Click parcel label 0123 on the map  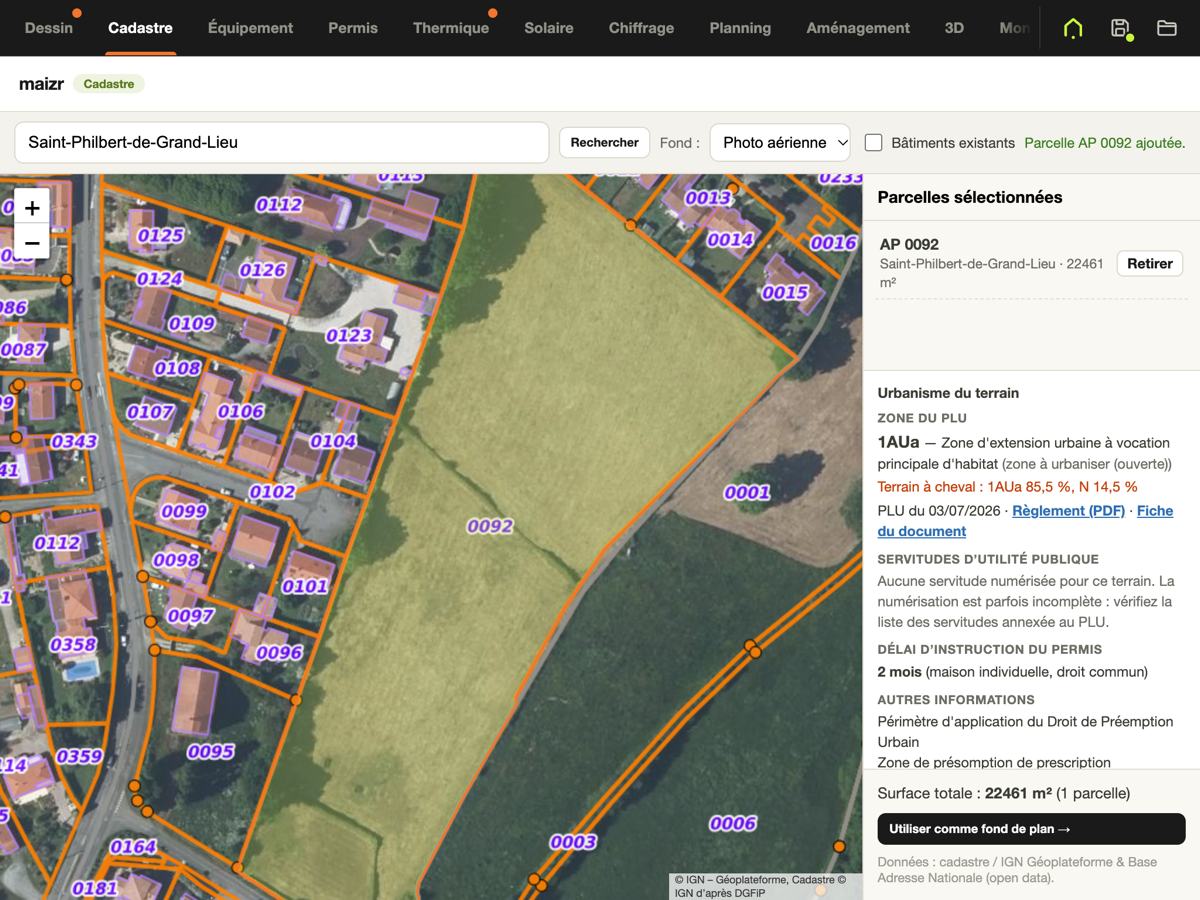point(349,335)
